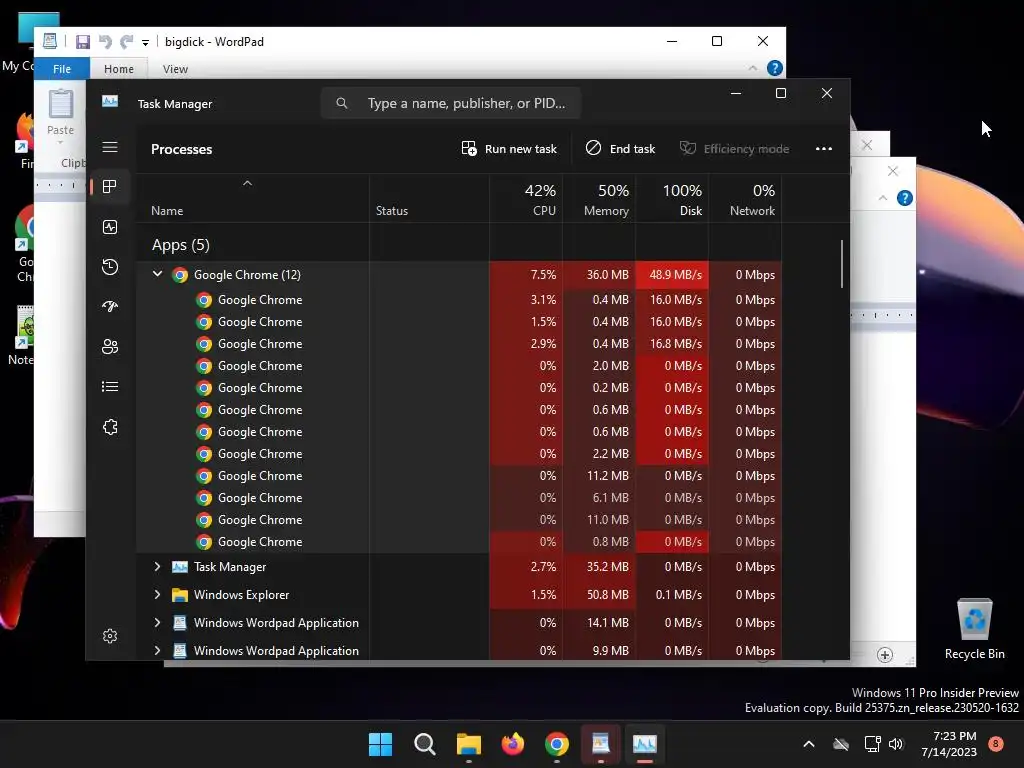Image resolution: width=1024 pixels, height=768 pixels.
Task: Open the WordPad help question mark icon
Action: click(x=774, y=68)
